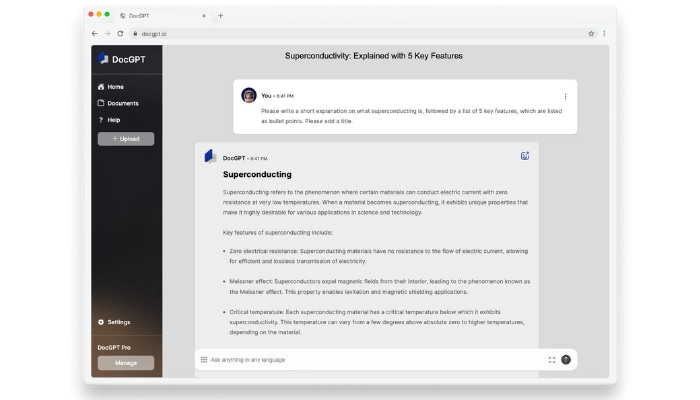Click the Home house icon
This screenshot has width=700, height=400.
pos(101,87)
